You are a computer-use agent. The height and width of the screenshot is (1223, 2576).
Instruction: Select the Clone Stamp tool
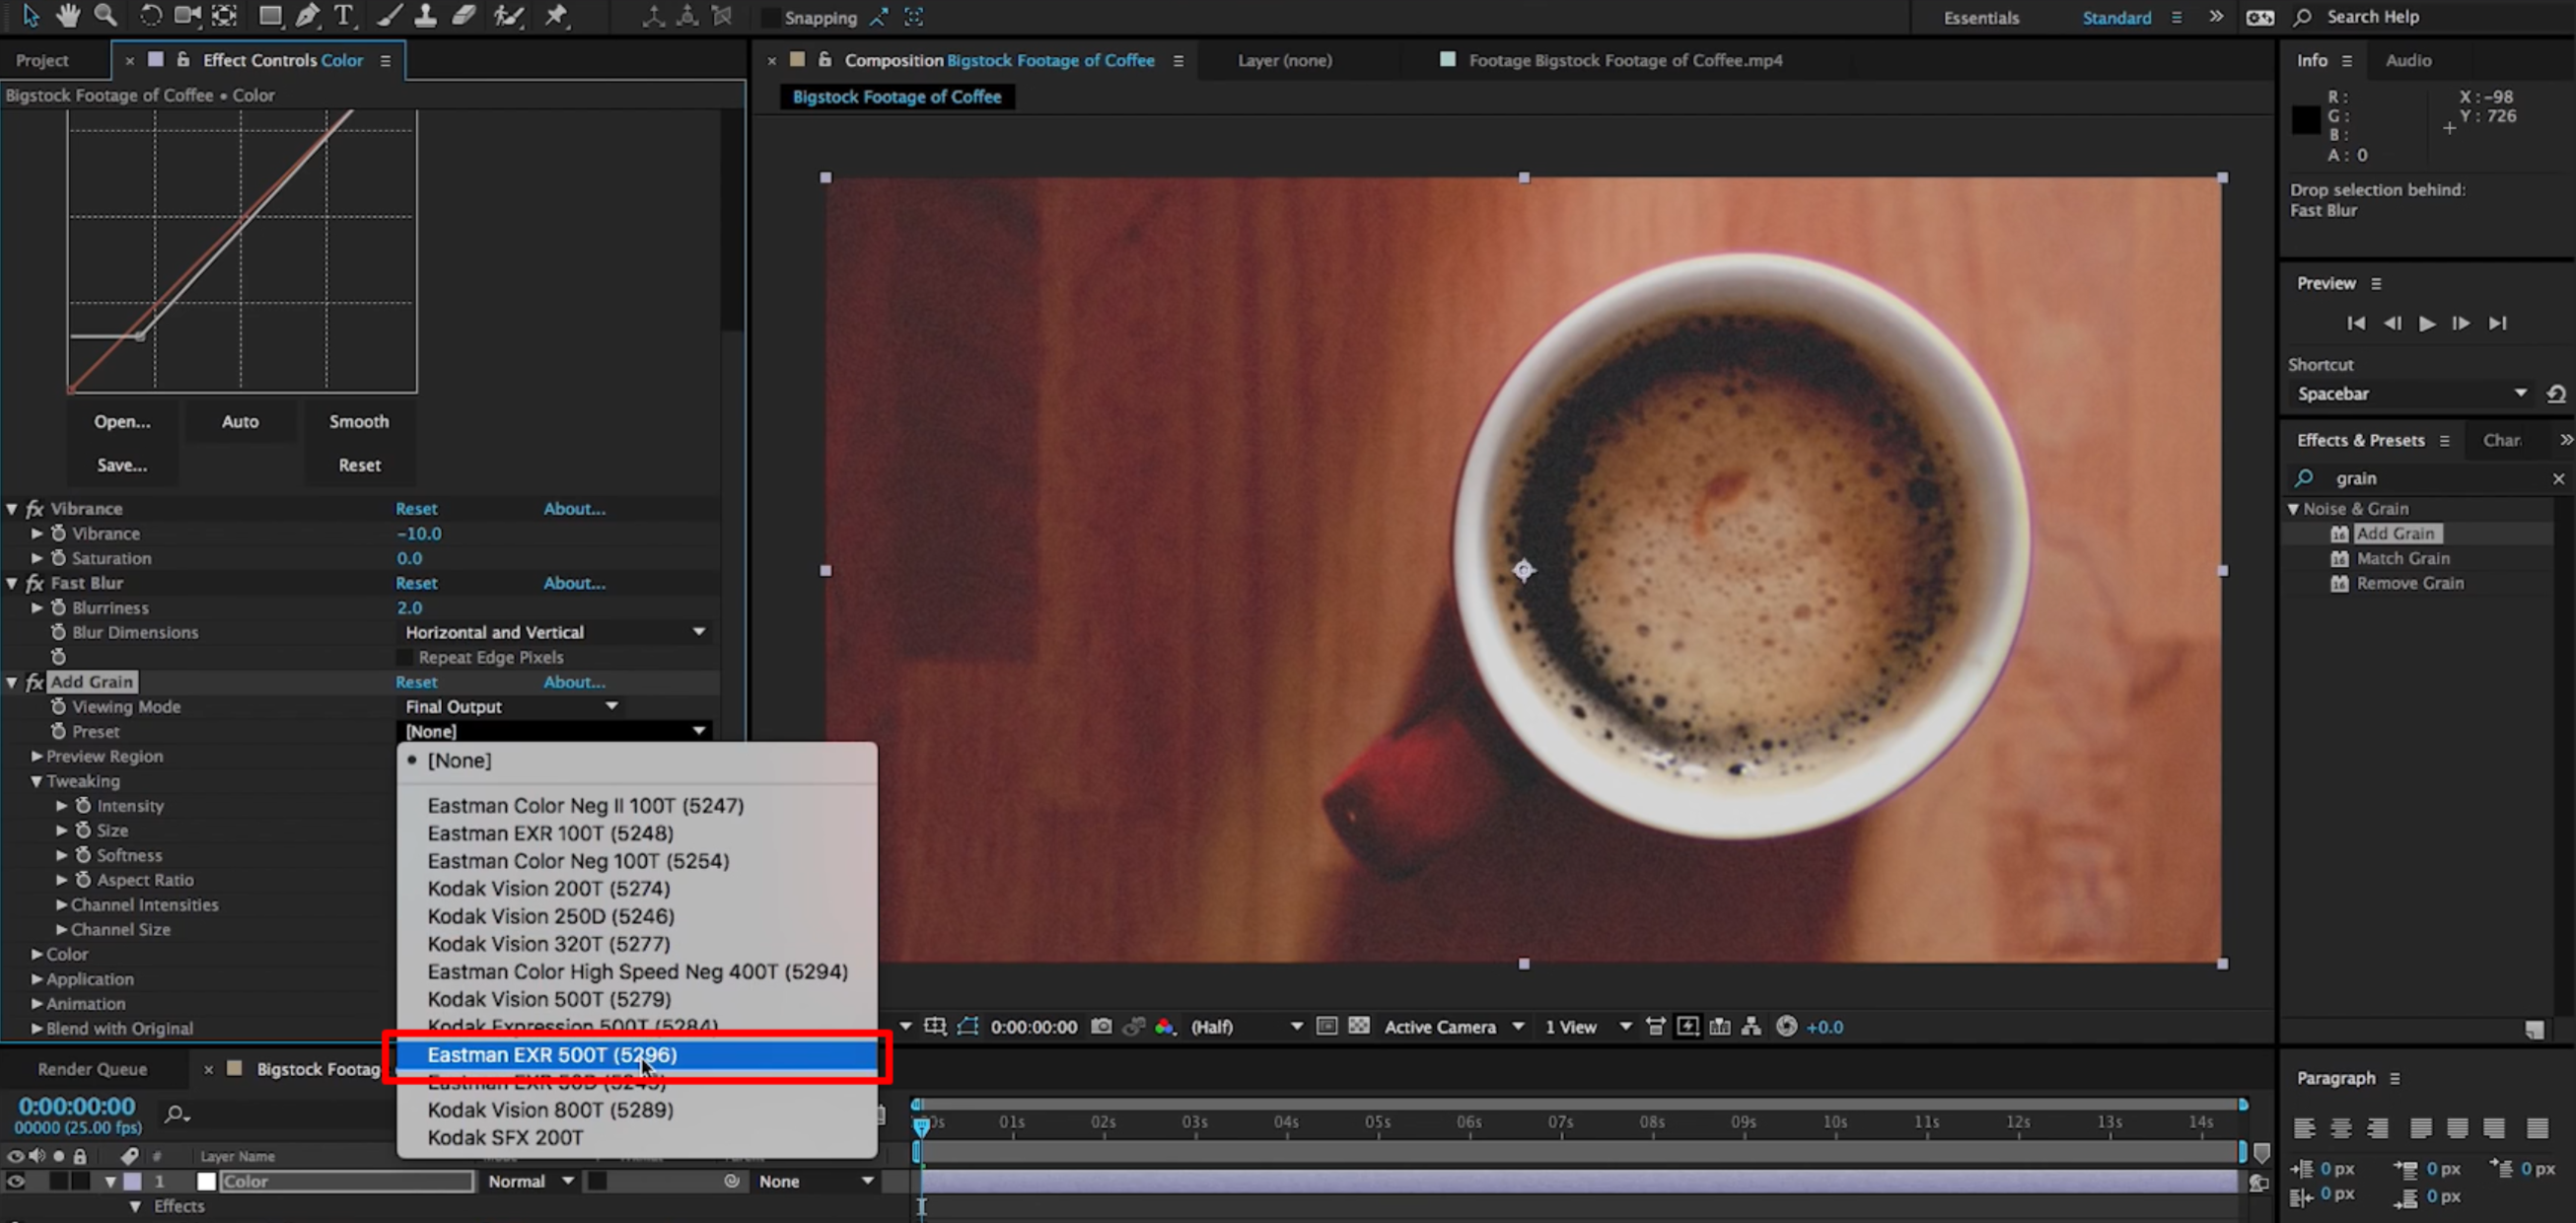point(427,16)
